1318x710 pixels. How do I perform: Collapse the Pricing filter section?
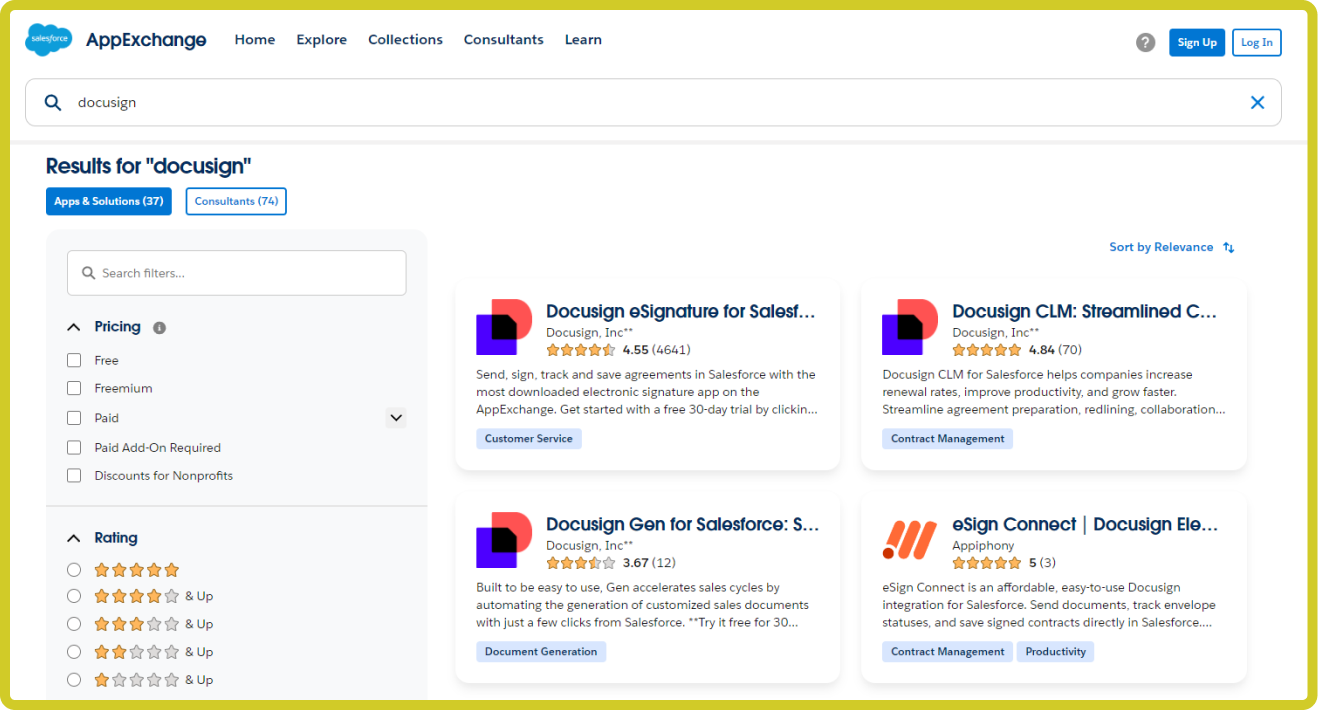[x=73, y=327]
